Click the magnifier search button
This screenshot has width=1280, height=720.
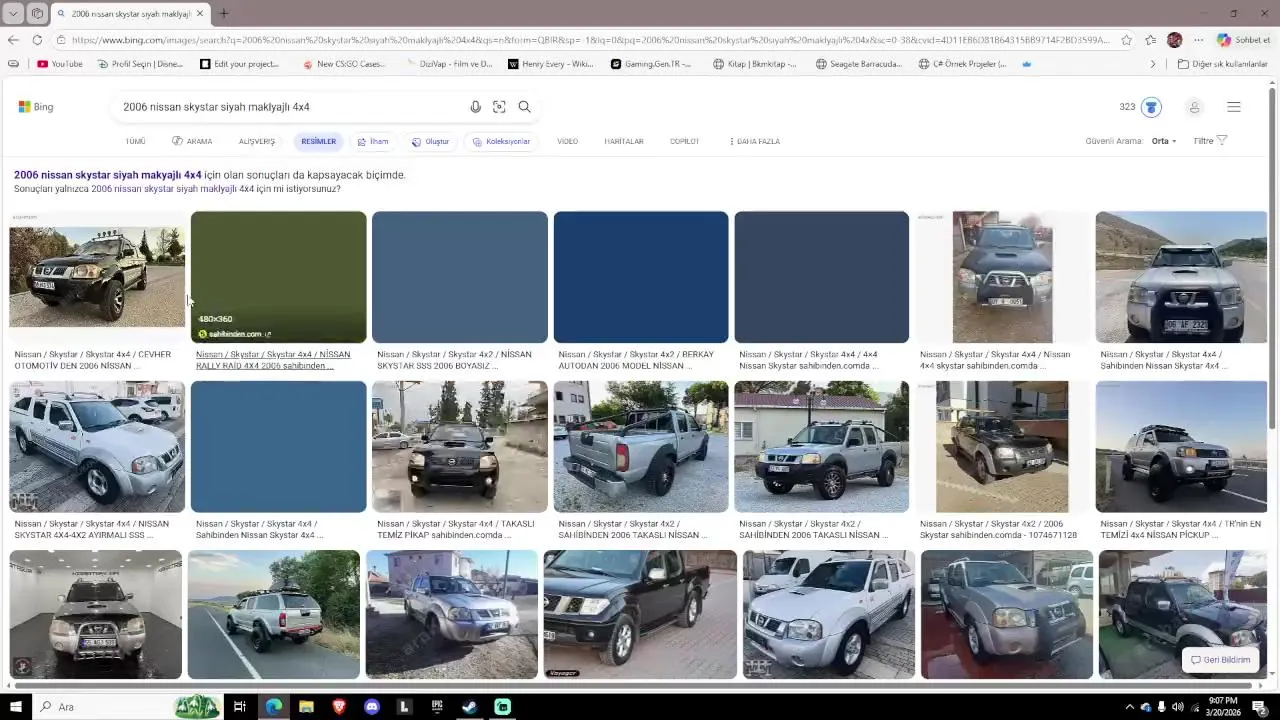click(x=524, y=107)
